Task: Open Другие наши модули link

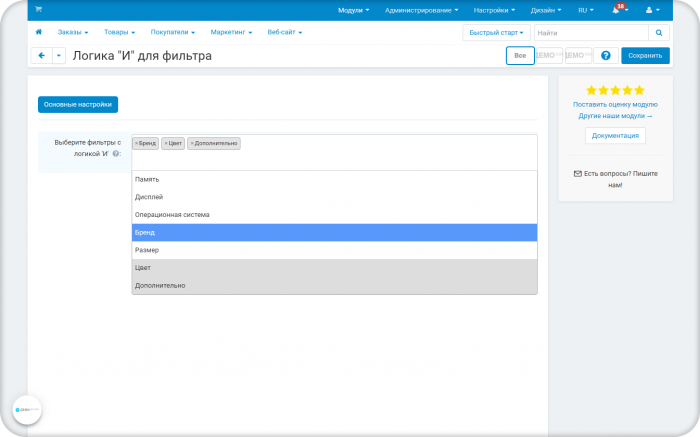Action: tap(615, 116)
